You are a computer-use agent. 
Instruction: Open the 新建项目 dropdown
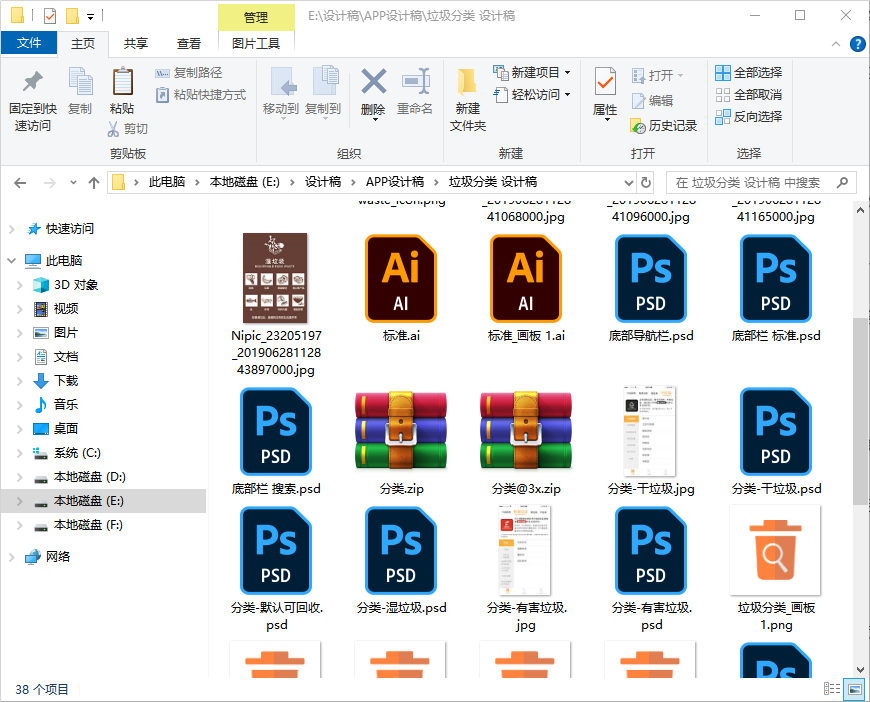(532, 73)
